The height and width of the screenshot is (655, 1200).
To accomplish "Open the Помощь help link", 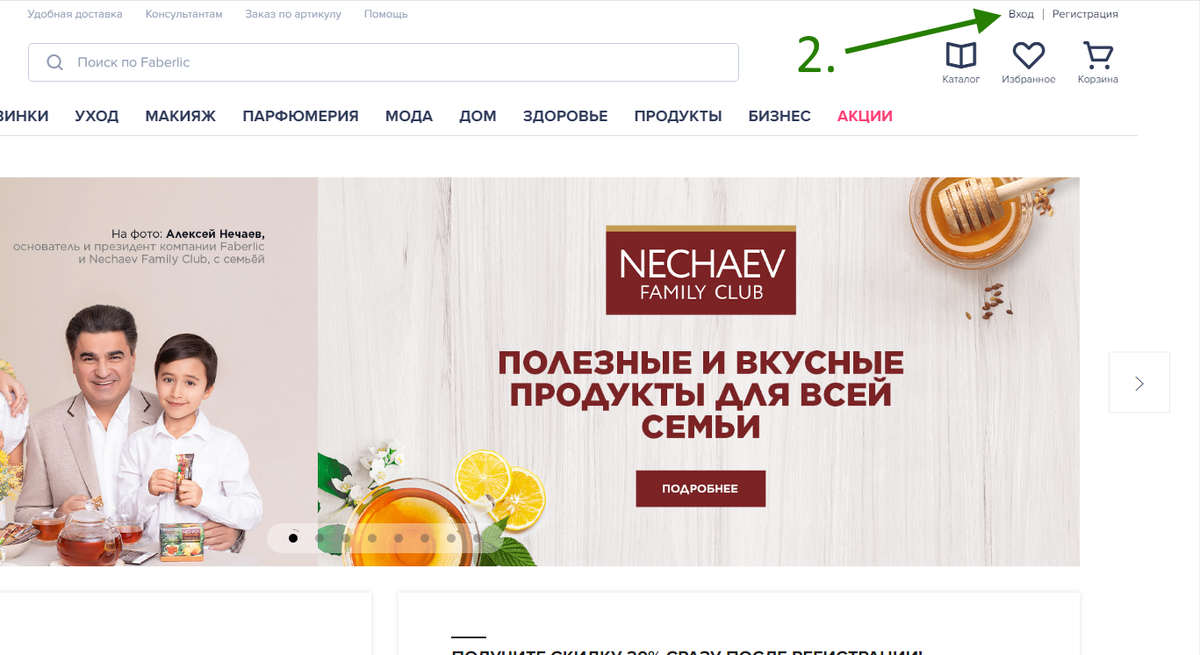I will 386,14.
